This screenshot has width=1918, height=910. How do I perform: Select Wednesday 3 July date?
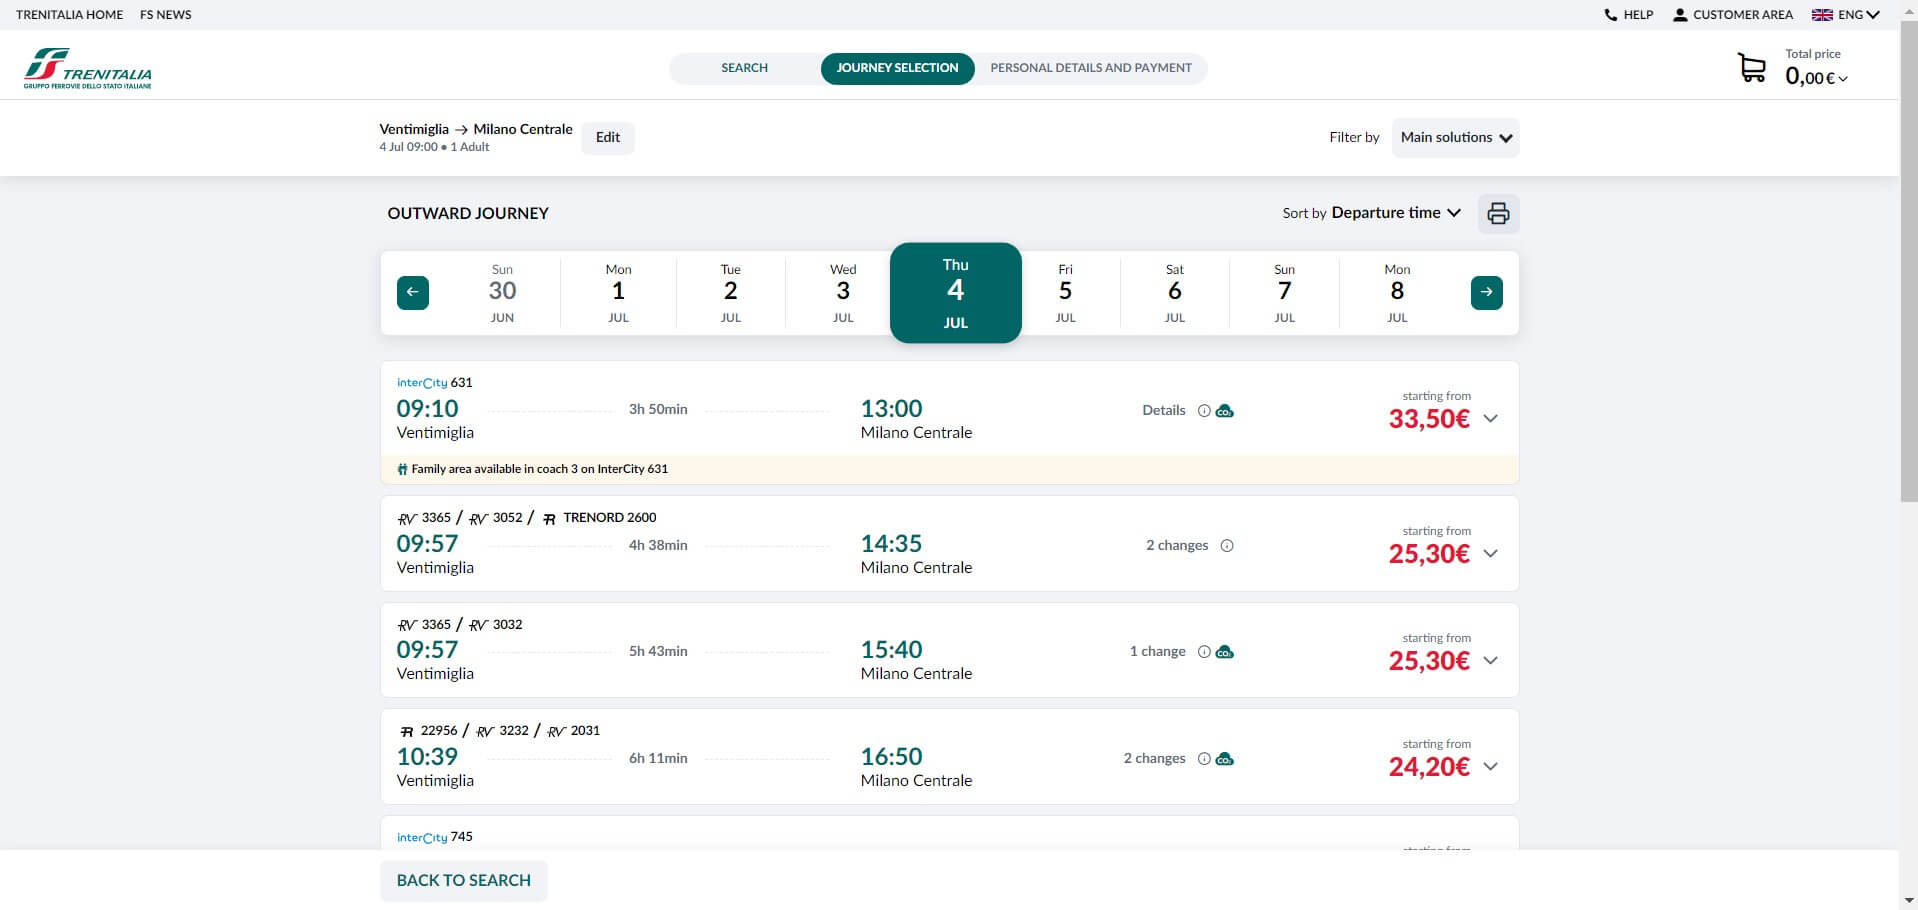(843, 293)
